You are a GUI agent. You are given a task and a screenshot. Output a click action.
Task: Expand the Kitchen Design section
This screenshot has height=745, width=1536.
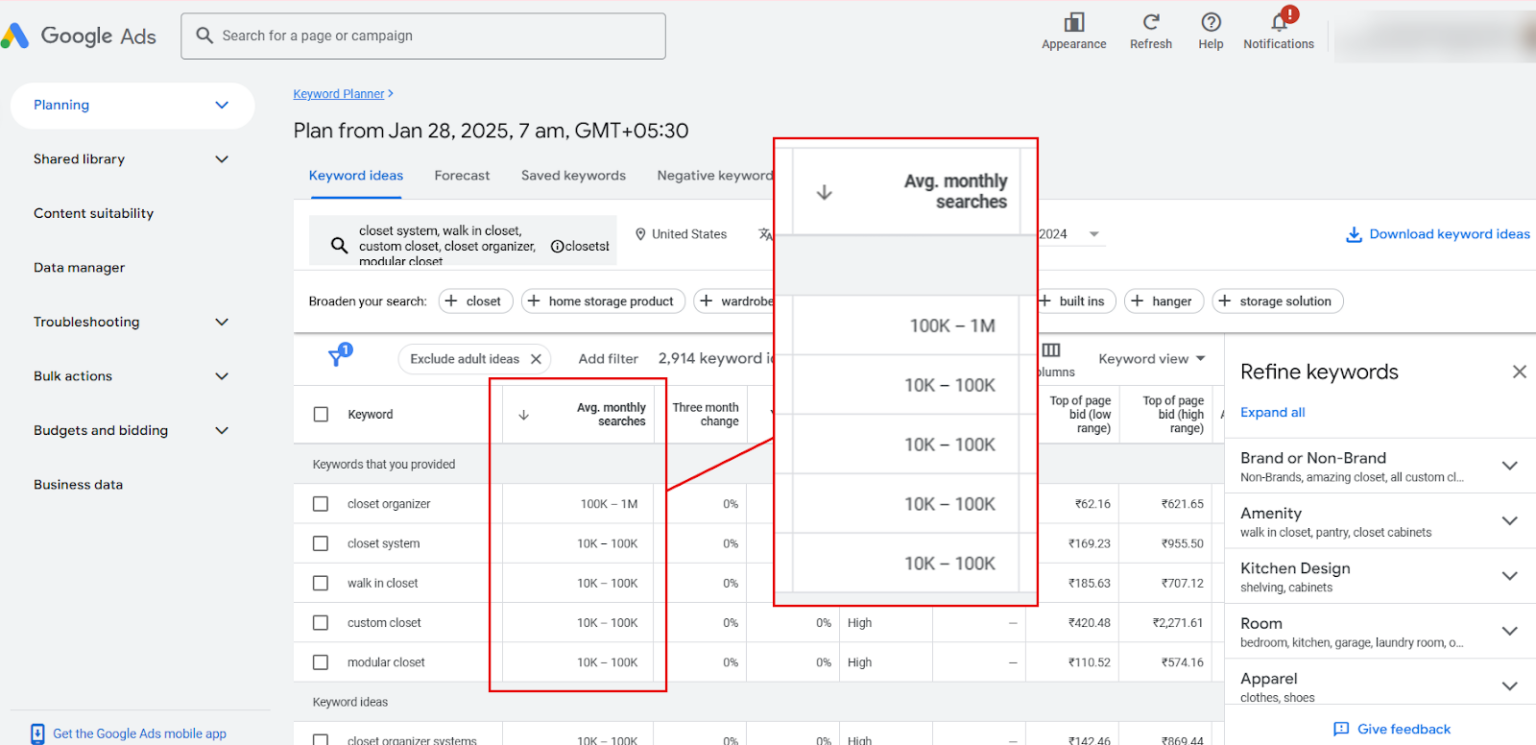point(1510,576)
